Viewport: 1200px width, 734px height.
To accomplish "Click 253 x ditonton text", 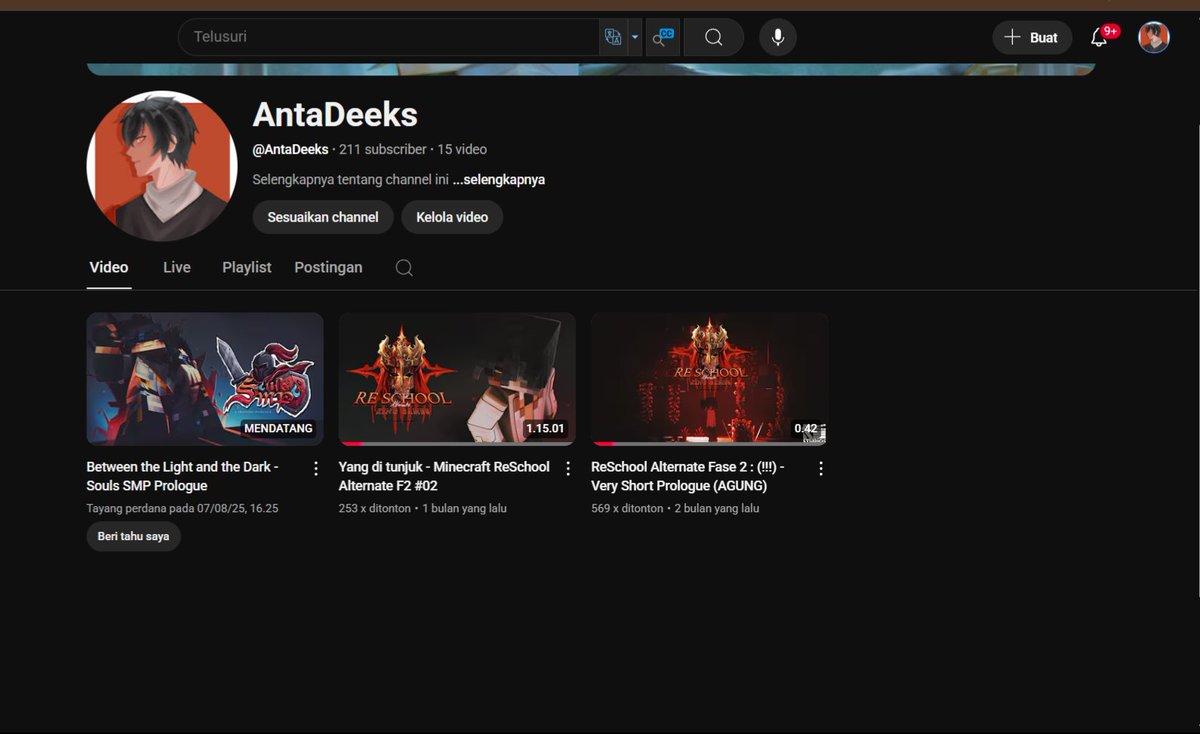I will pos(375,508).
